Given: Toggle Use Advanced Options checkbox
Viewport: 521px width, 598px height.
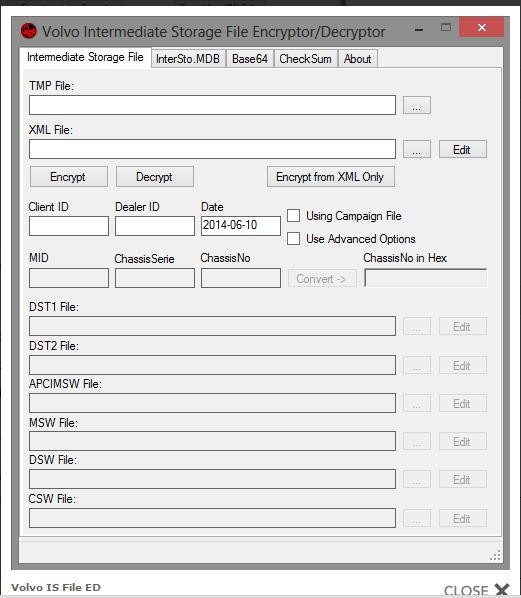Looking at the screenshot, I should pyautogui.click(x=293, y=239).
